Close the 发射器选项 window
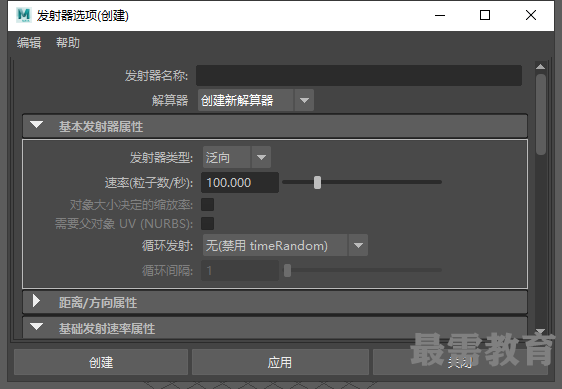The image size is (562, 389). click(531, 15)
